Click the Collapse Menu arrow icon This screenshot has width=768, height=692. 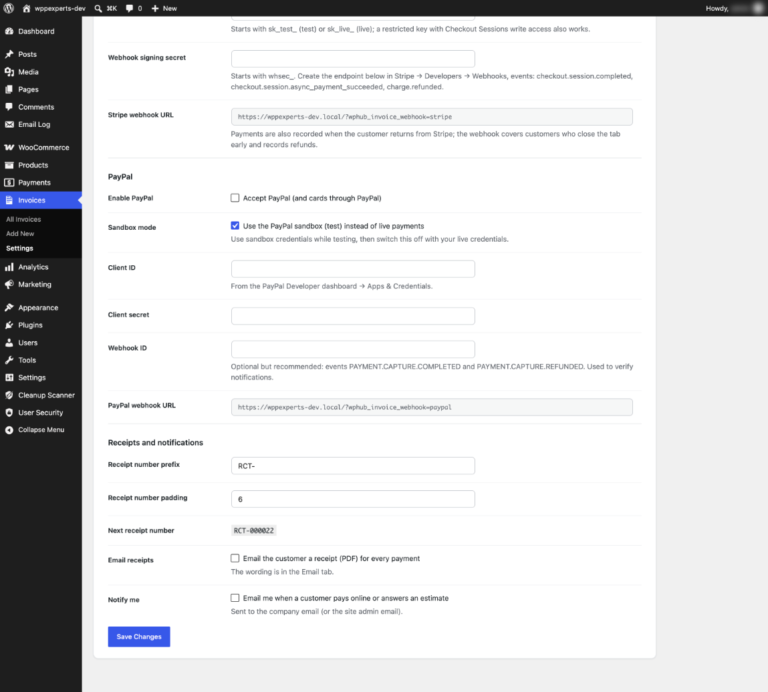(x=9, y=430)
